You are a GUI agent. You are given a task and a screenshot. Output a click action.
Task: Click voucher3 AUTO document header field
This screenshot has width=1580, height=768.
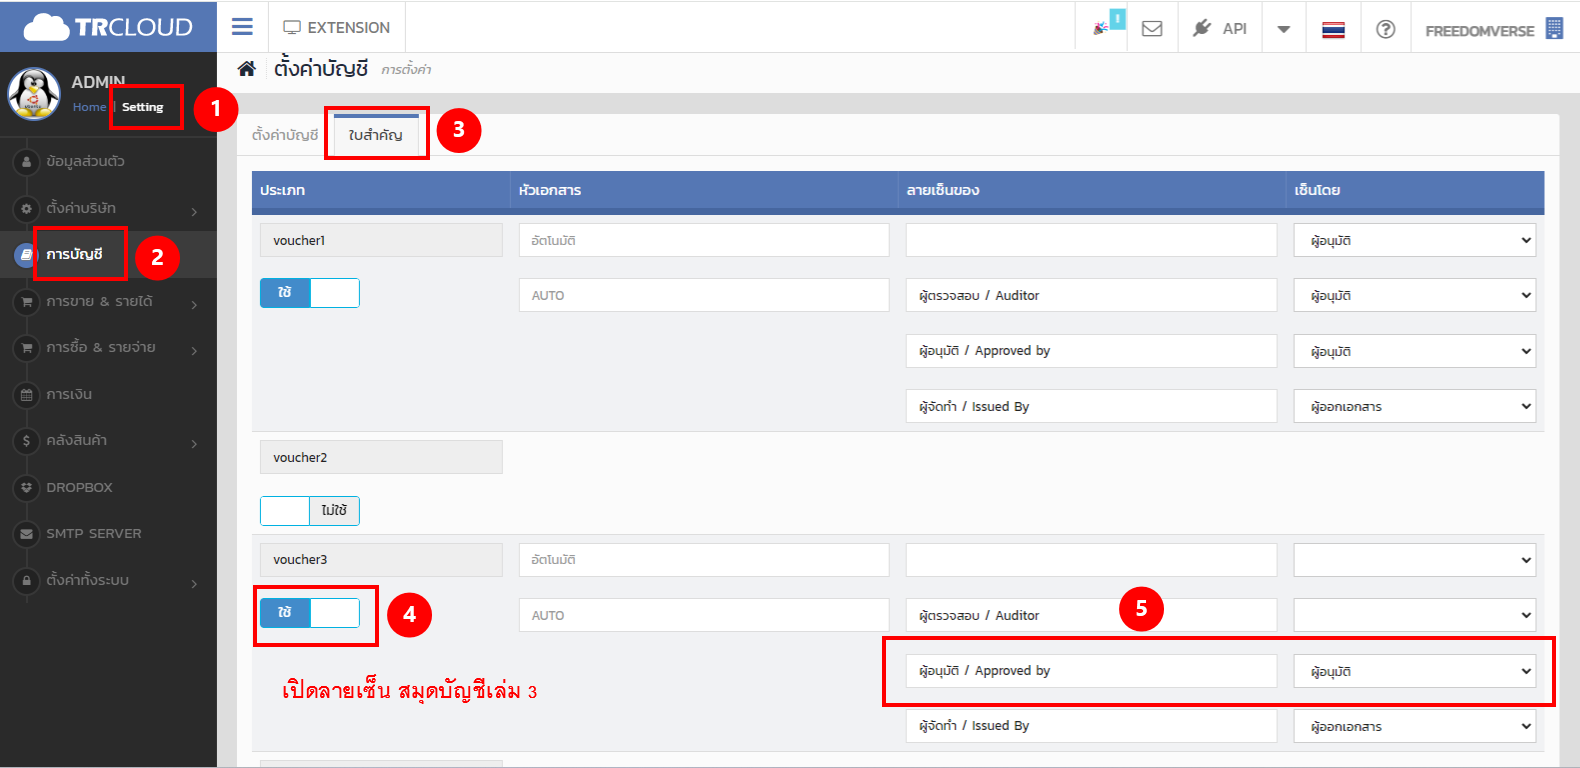[704, 615]
